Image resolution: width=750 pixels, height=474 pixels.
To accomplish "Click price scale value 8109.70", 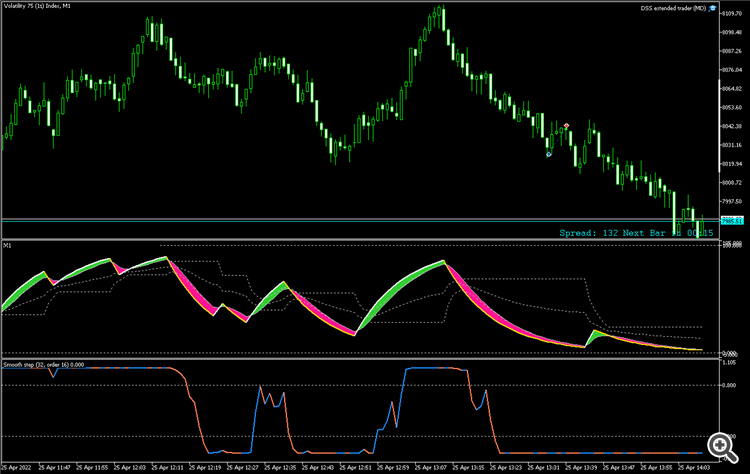I will pos(732,13).
